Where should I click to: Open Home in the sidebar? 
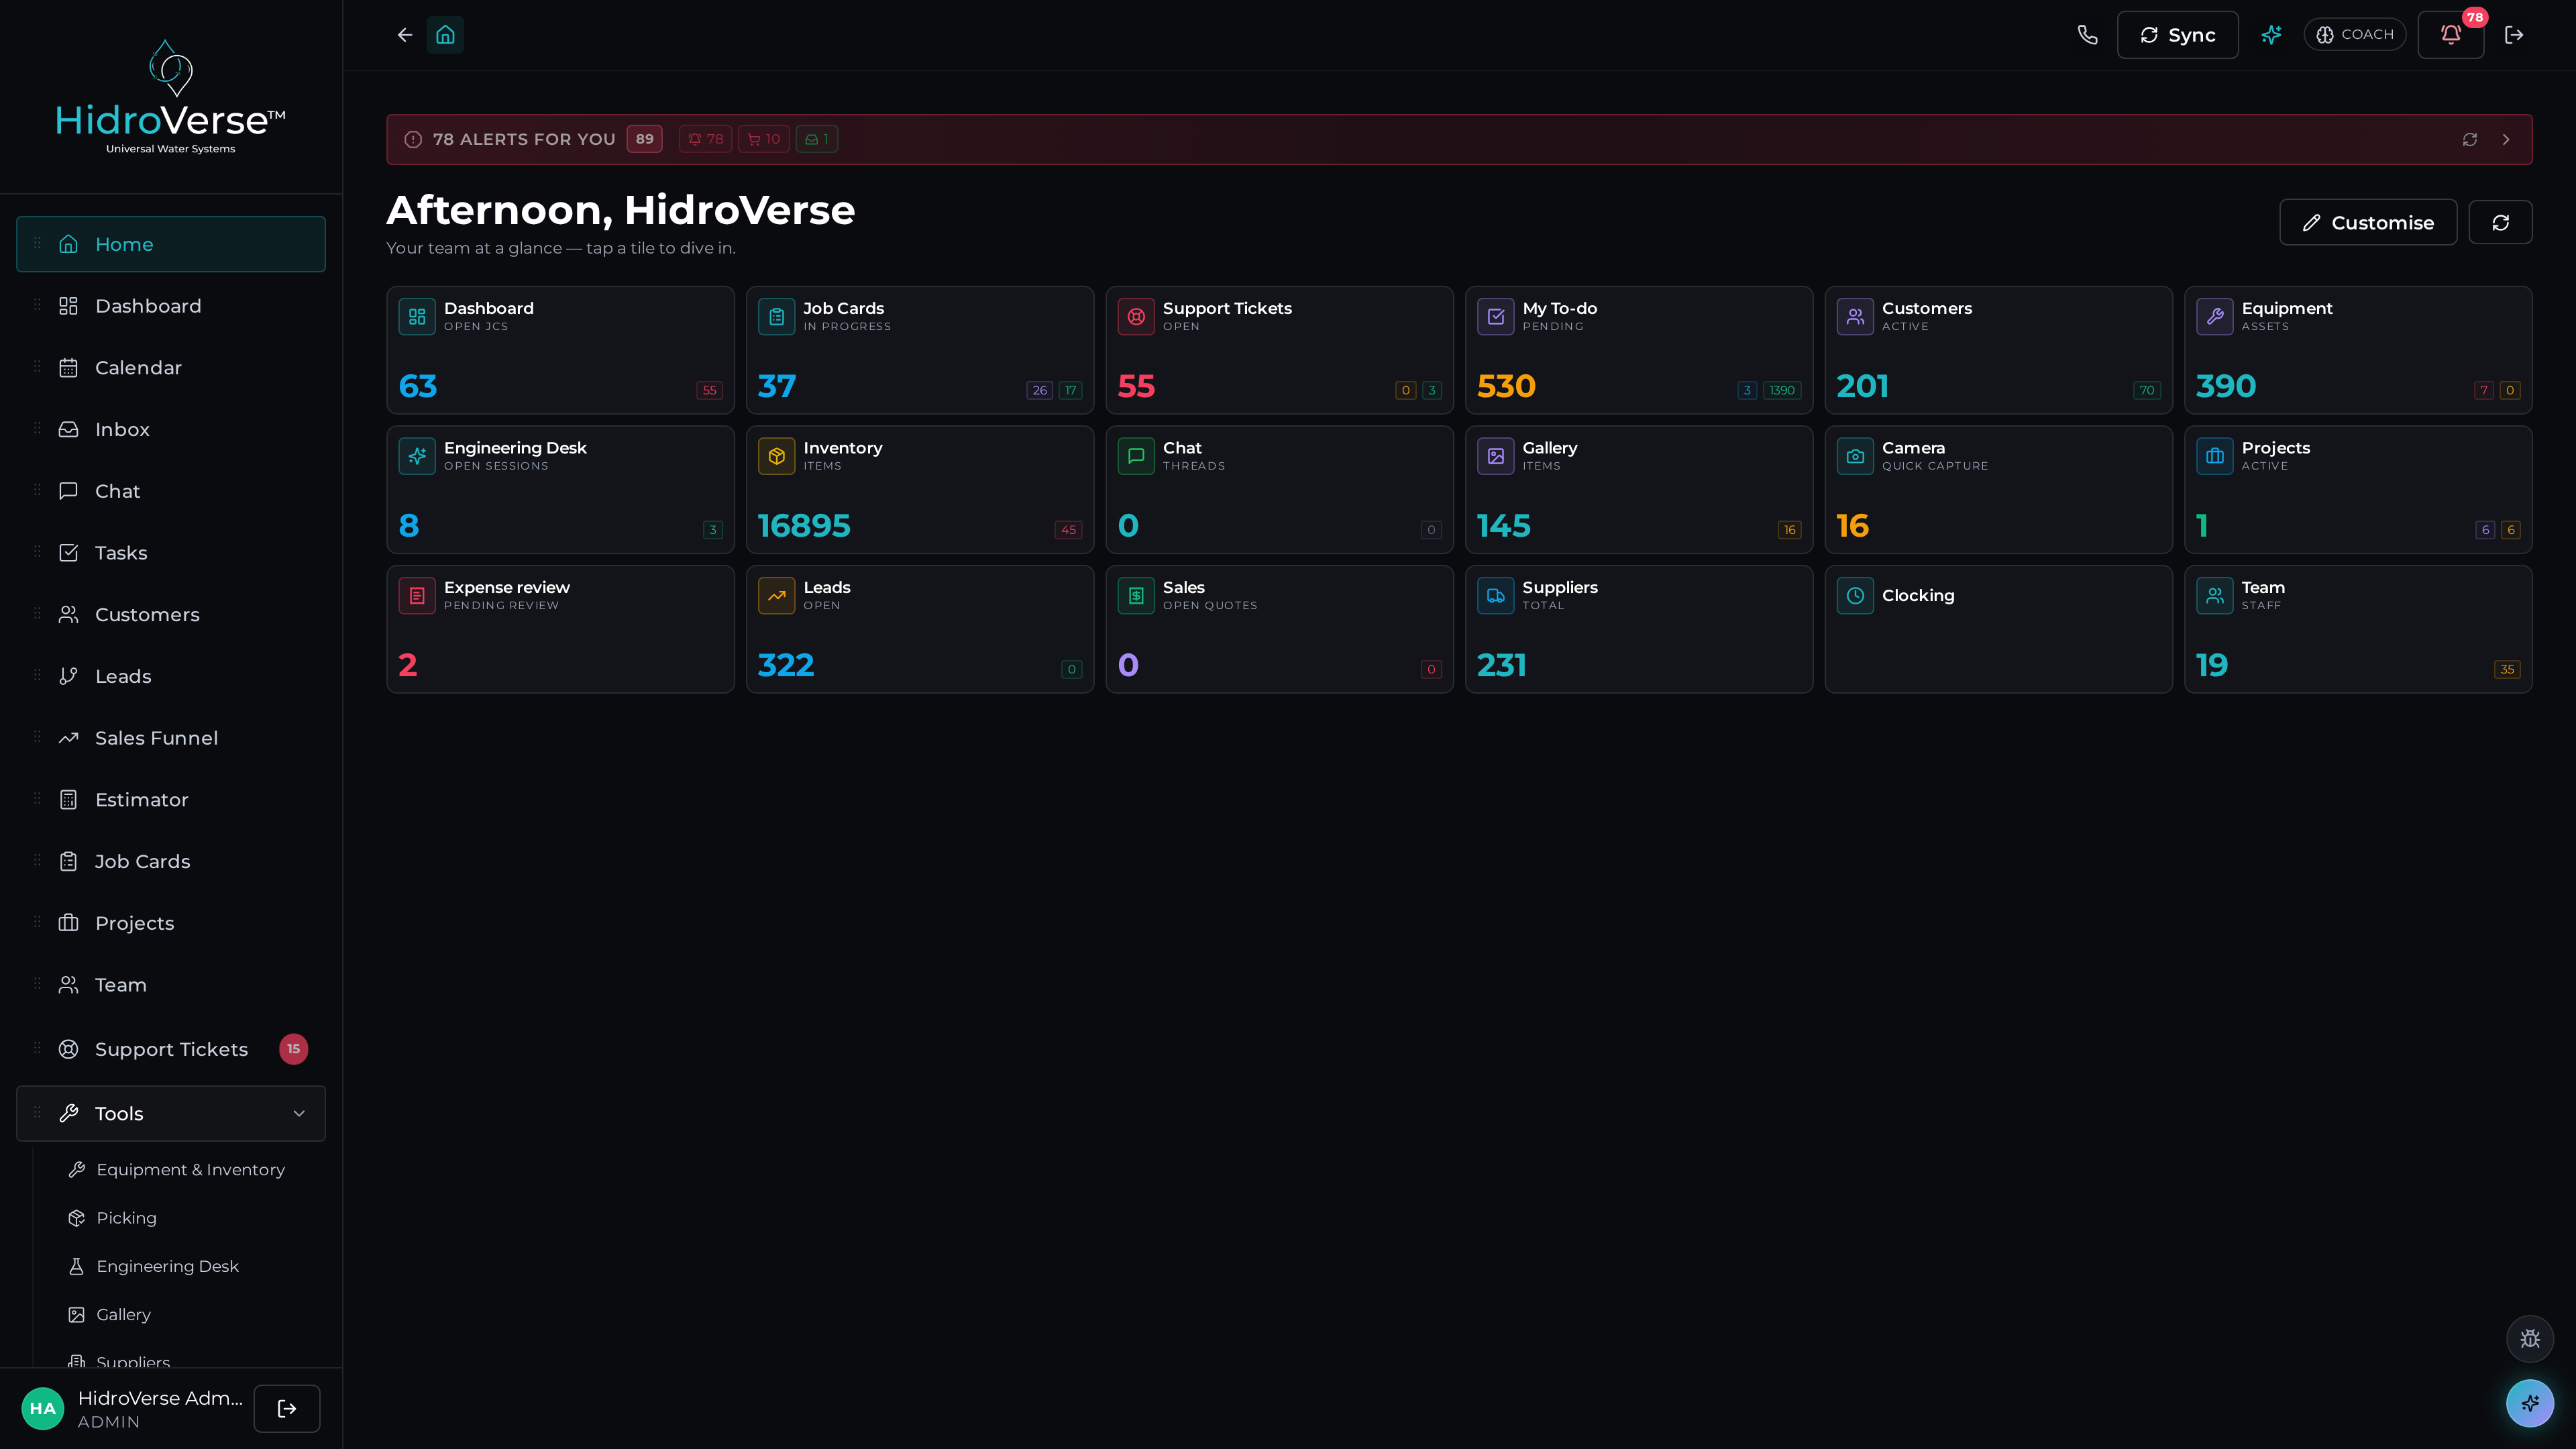171,244
